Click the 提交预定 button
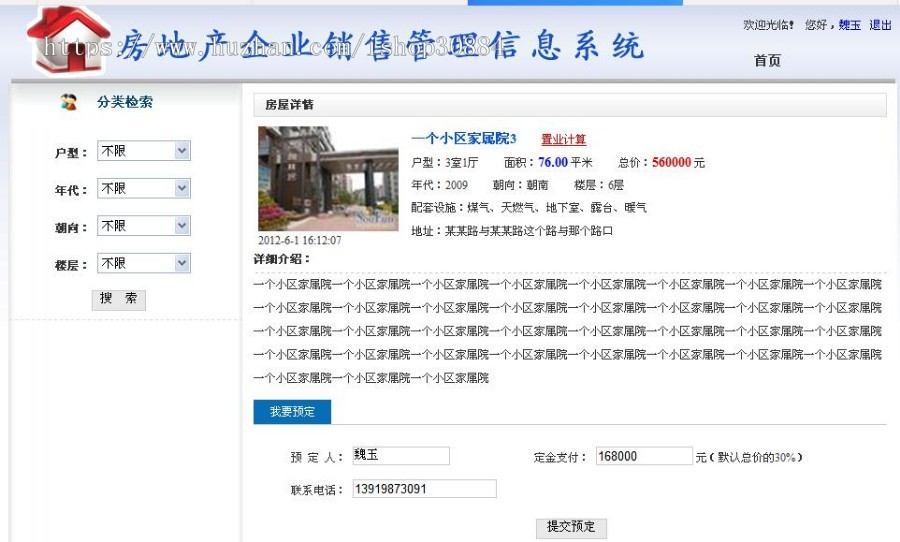 [x=571, y=527]
